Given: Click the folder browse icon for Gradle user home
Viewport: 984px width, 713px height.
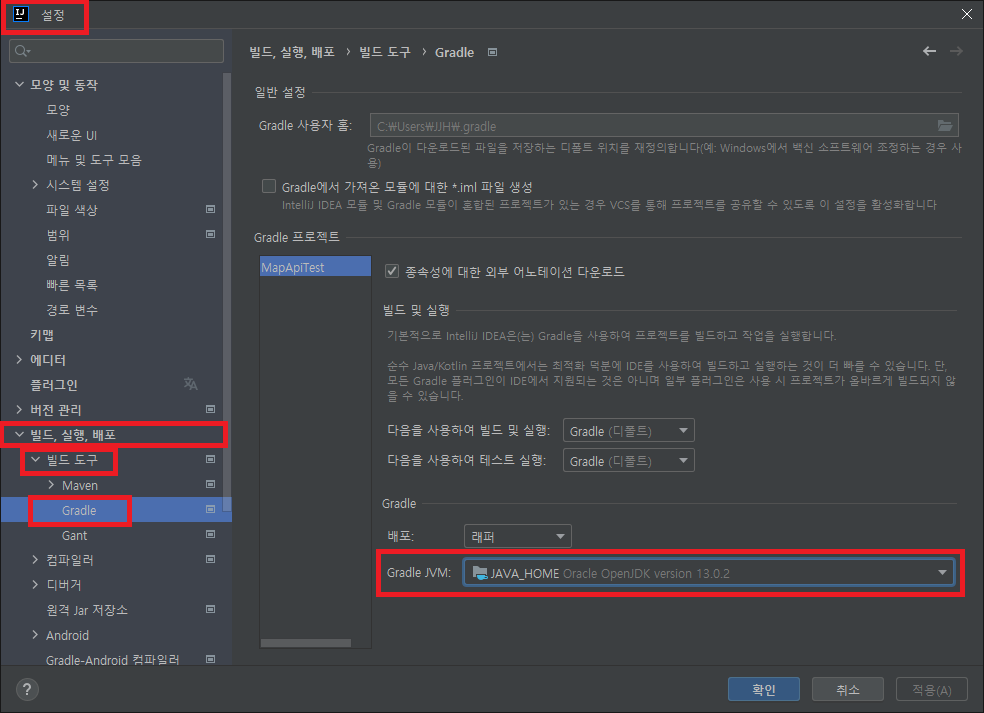Looking at the screenshot, I should pos(944,126).
